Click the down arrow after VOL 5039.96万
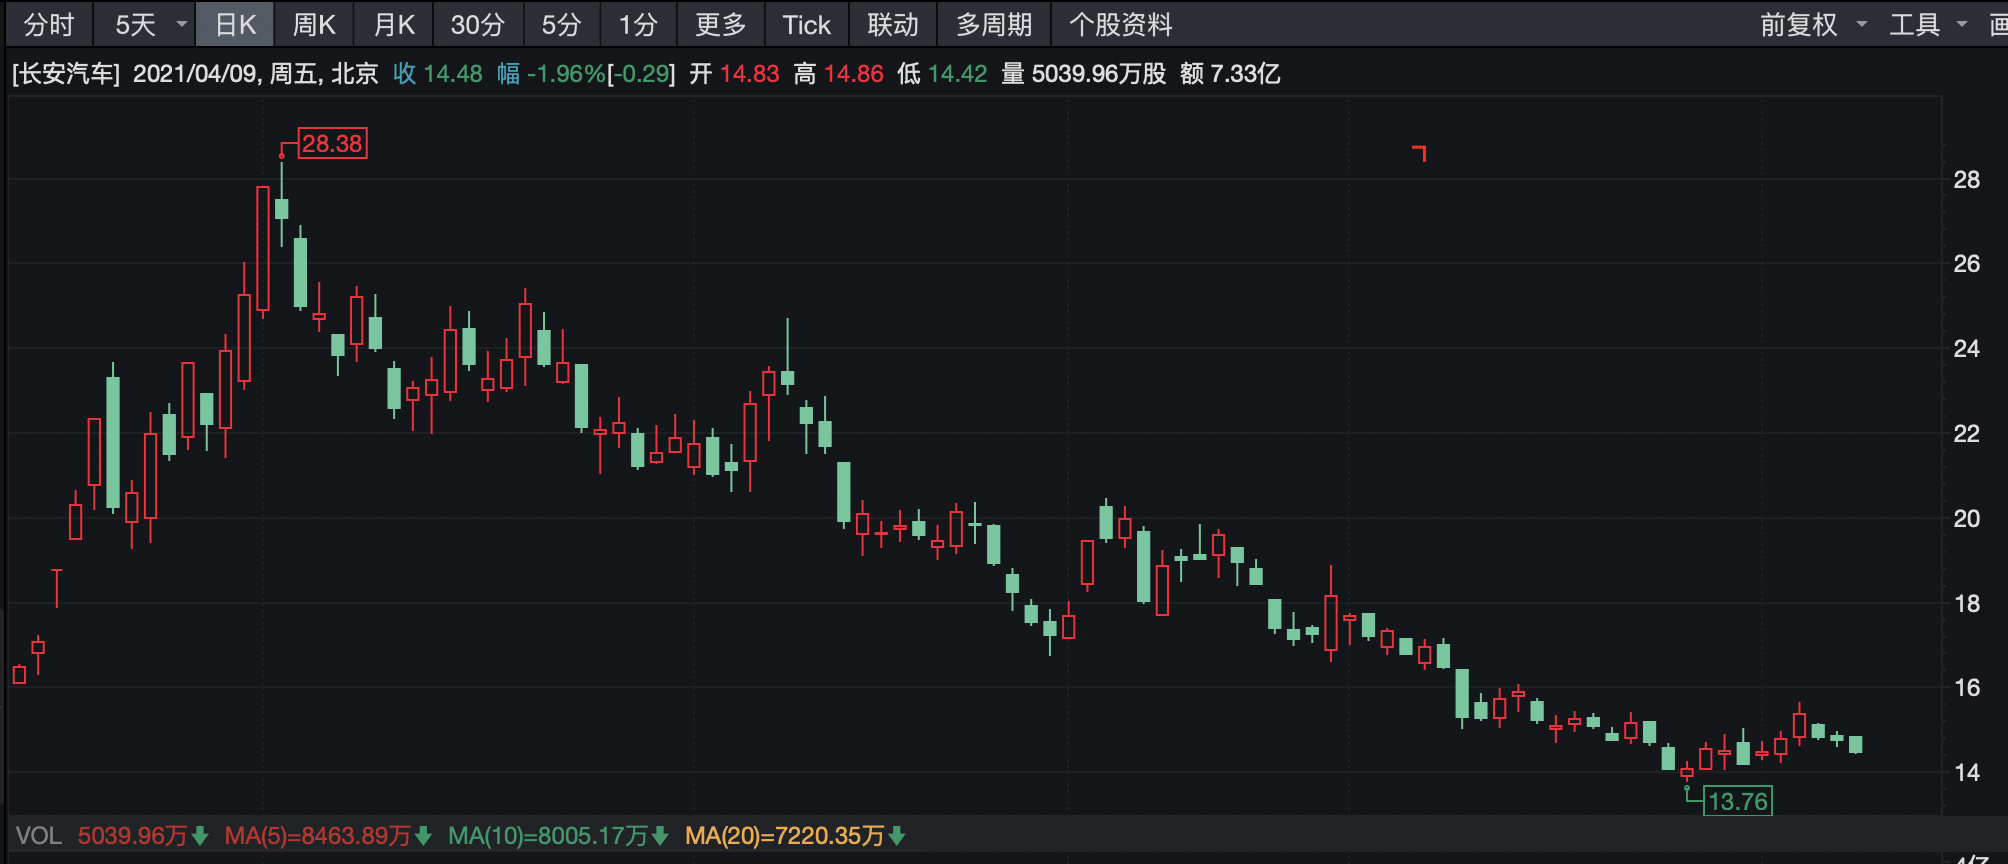 199,836
